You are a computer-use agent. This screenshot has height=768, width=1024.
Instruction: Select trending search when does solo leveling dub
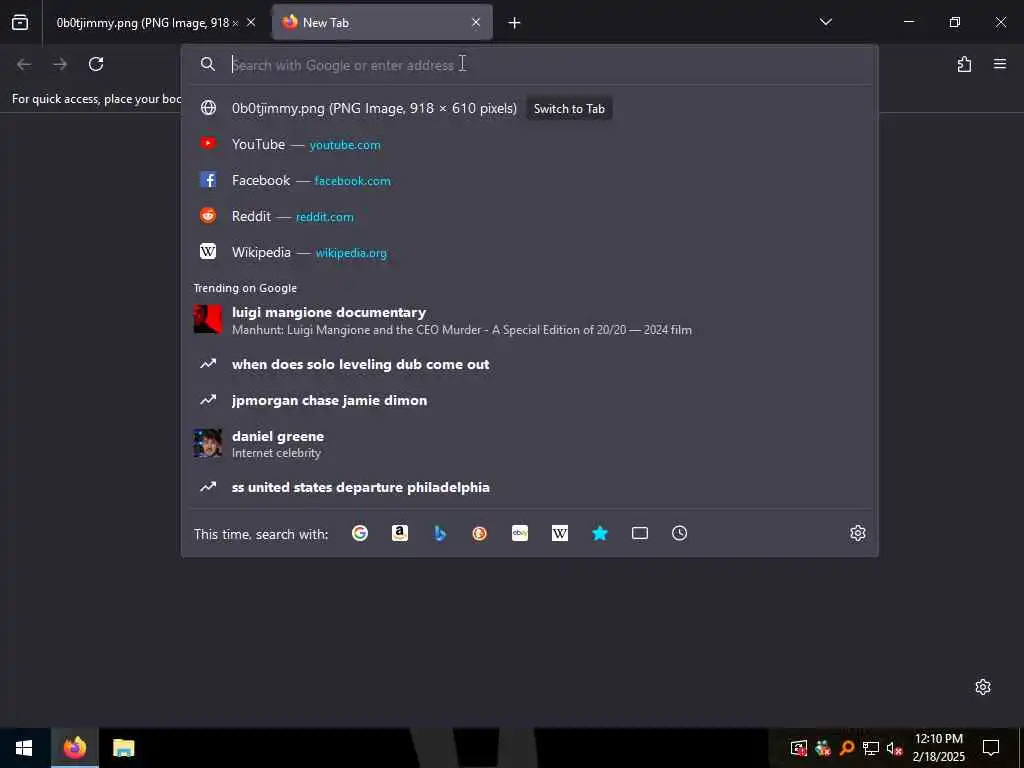tap(530, 364)
